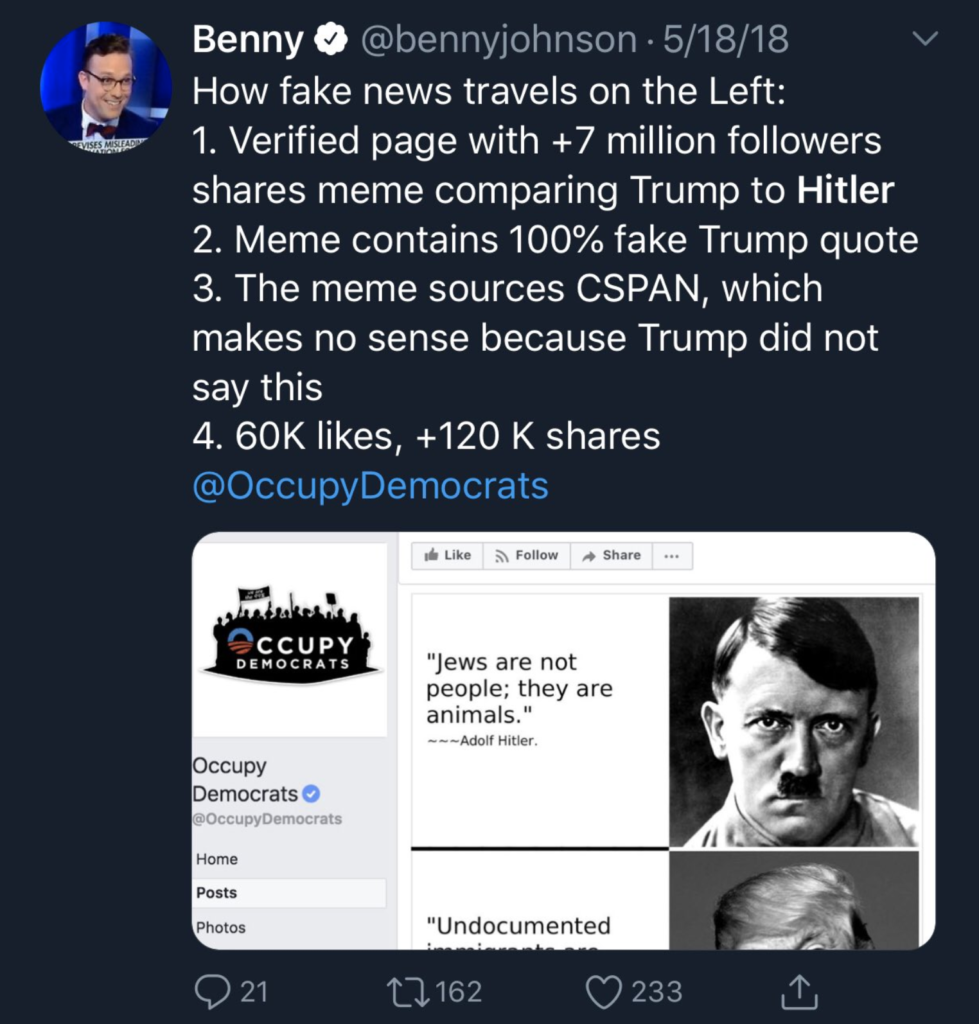Reply to Benny's tweet
The image size is (979, 1024).
point(215,991)
